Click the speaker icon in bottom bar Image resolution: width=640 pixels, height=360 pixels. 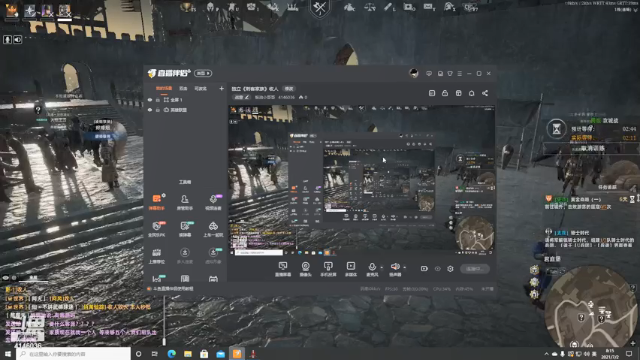pyautogui.click(x=395, y=267)
